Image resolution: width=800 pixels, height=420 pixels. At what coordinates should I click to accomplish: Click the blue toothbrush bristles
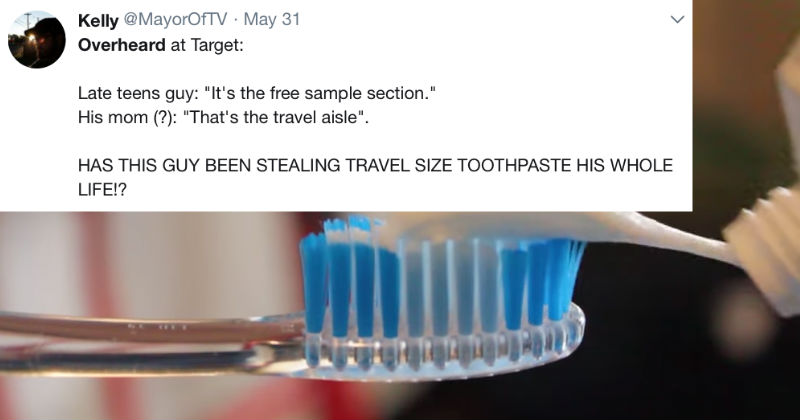coord(439,286)
